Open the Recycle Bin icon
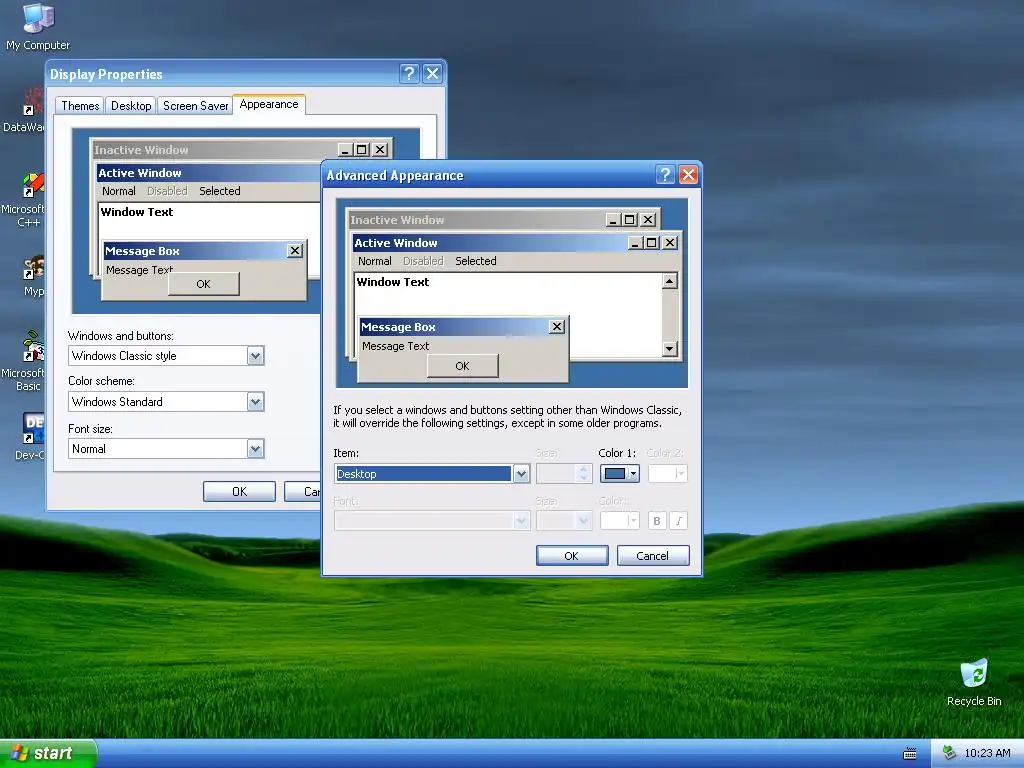 coord(974,682)
